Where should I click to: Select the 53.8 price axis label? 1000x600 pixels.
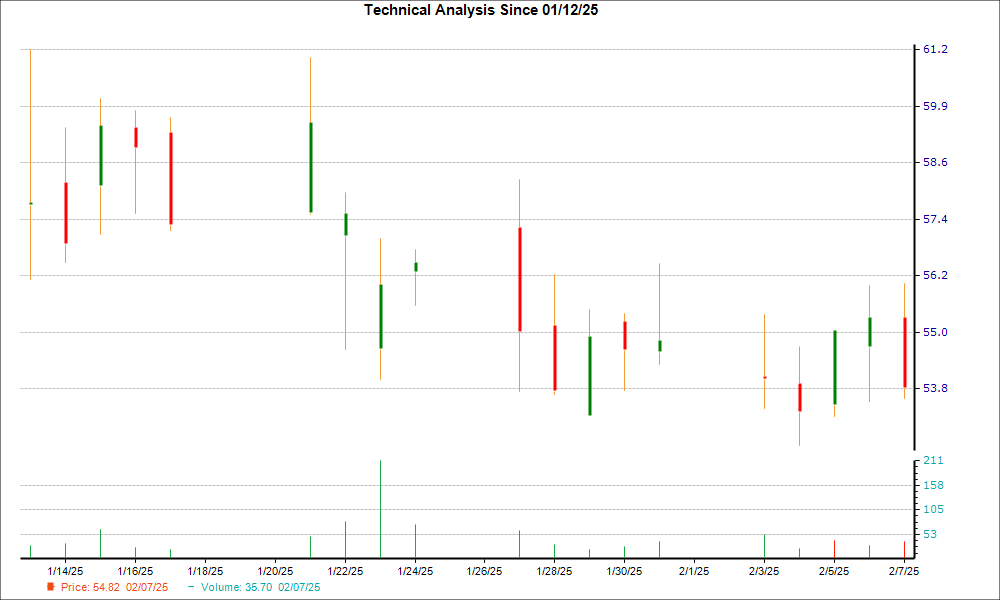[935, 388]
